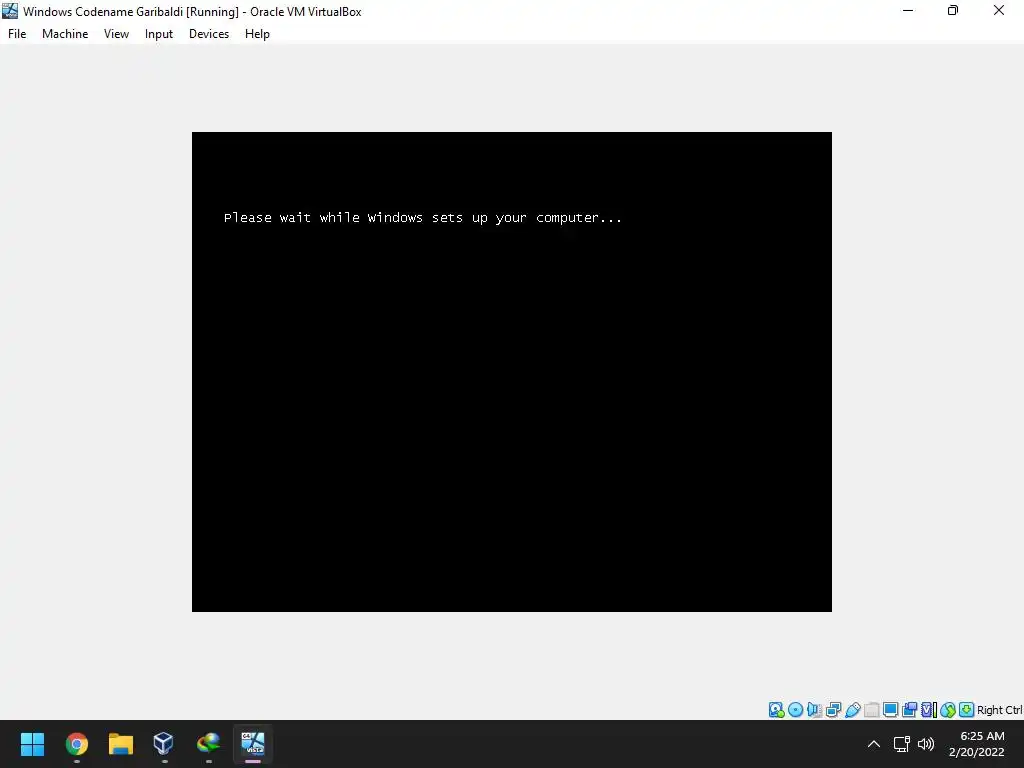Open the View menu

(x=116, y=34)
